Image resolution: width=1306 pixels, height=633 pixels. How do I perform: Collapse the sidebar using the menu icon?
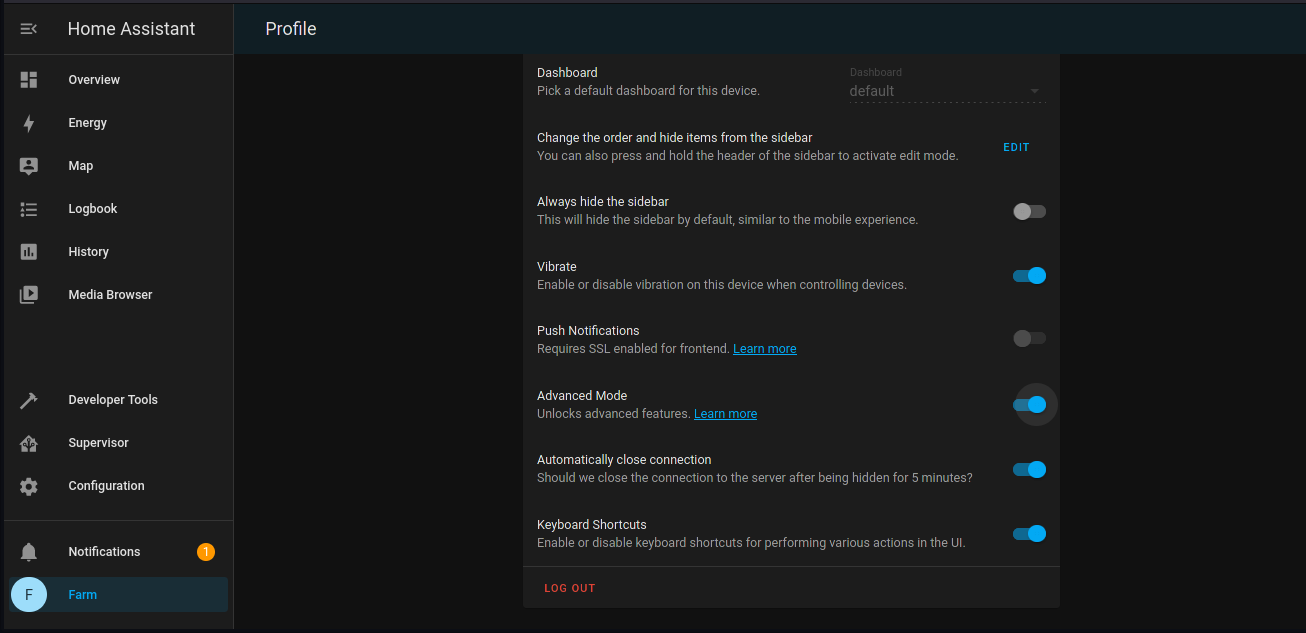[29, 29]
